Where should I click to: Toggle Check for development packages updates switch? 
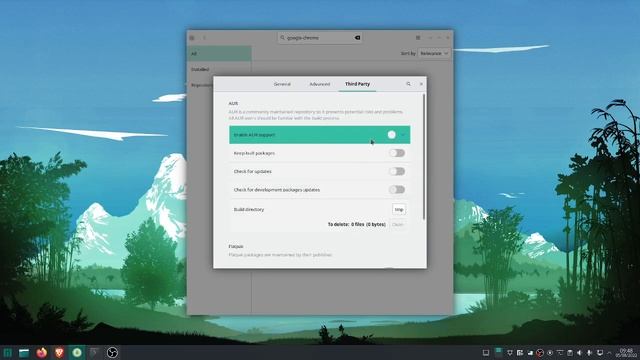point(397,190)
